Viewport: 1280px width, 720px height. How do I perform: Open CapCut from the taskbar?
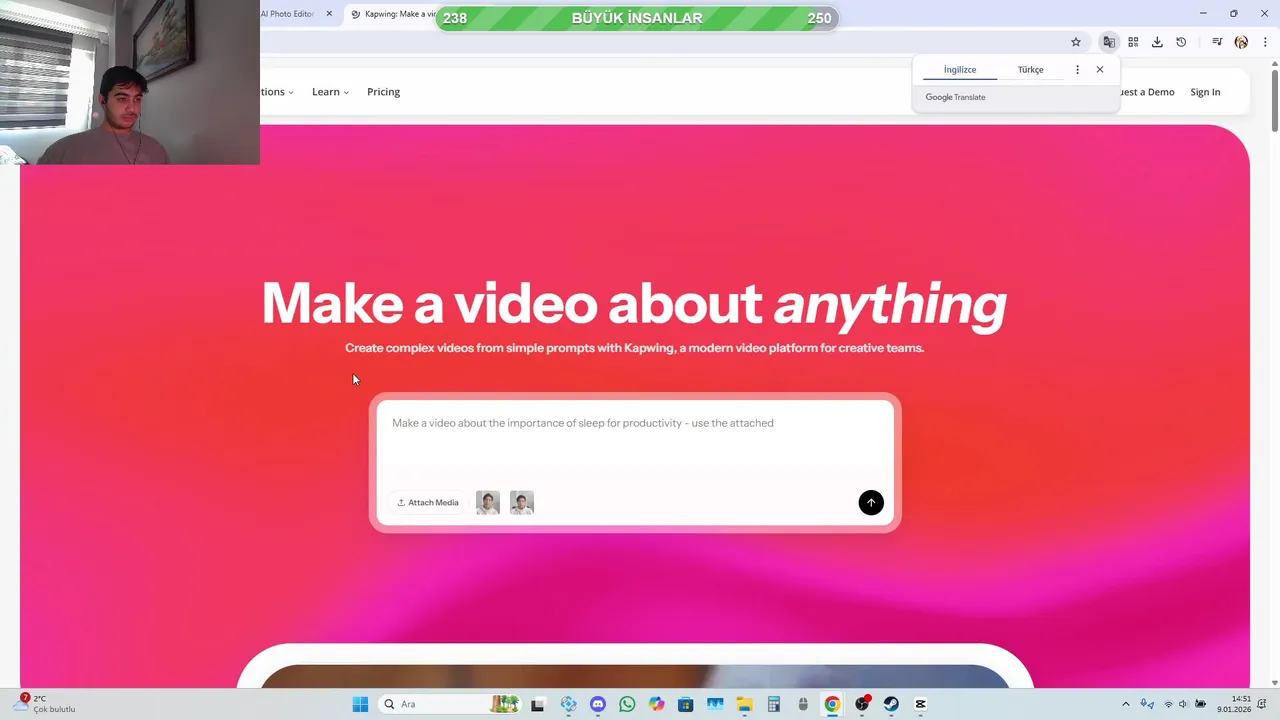point(920,704)
